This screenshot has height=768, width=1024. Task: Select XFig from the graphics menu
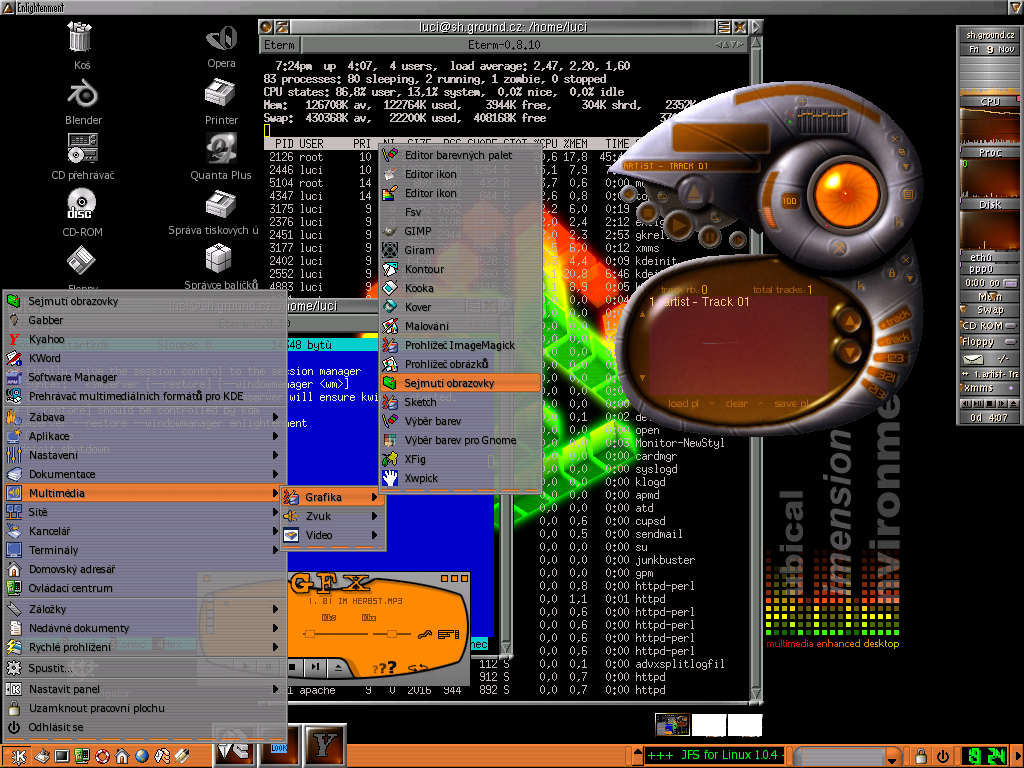pos(460,459)
